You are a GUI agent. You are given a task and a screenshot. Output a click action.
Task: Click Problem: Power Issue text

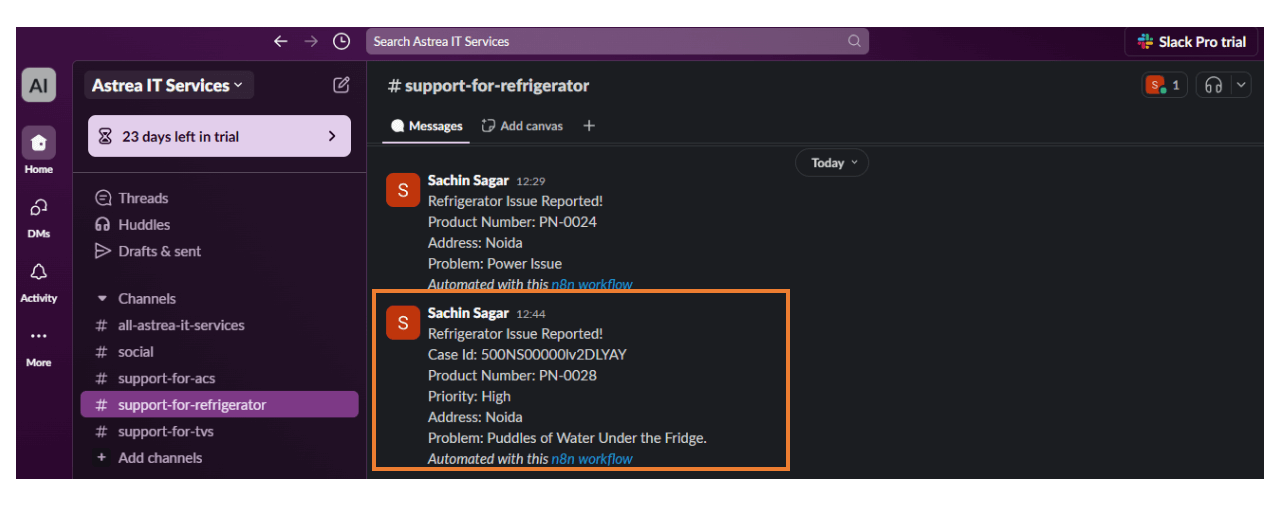pos(495,264)
